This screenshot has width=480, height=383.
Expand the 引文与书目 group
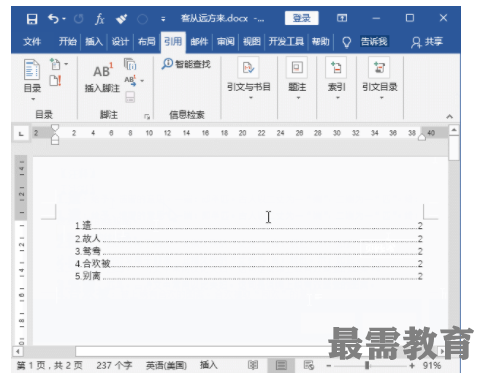[x=249, y=78]
